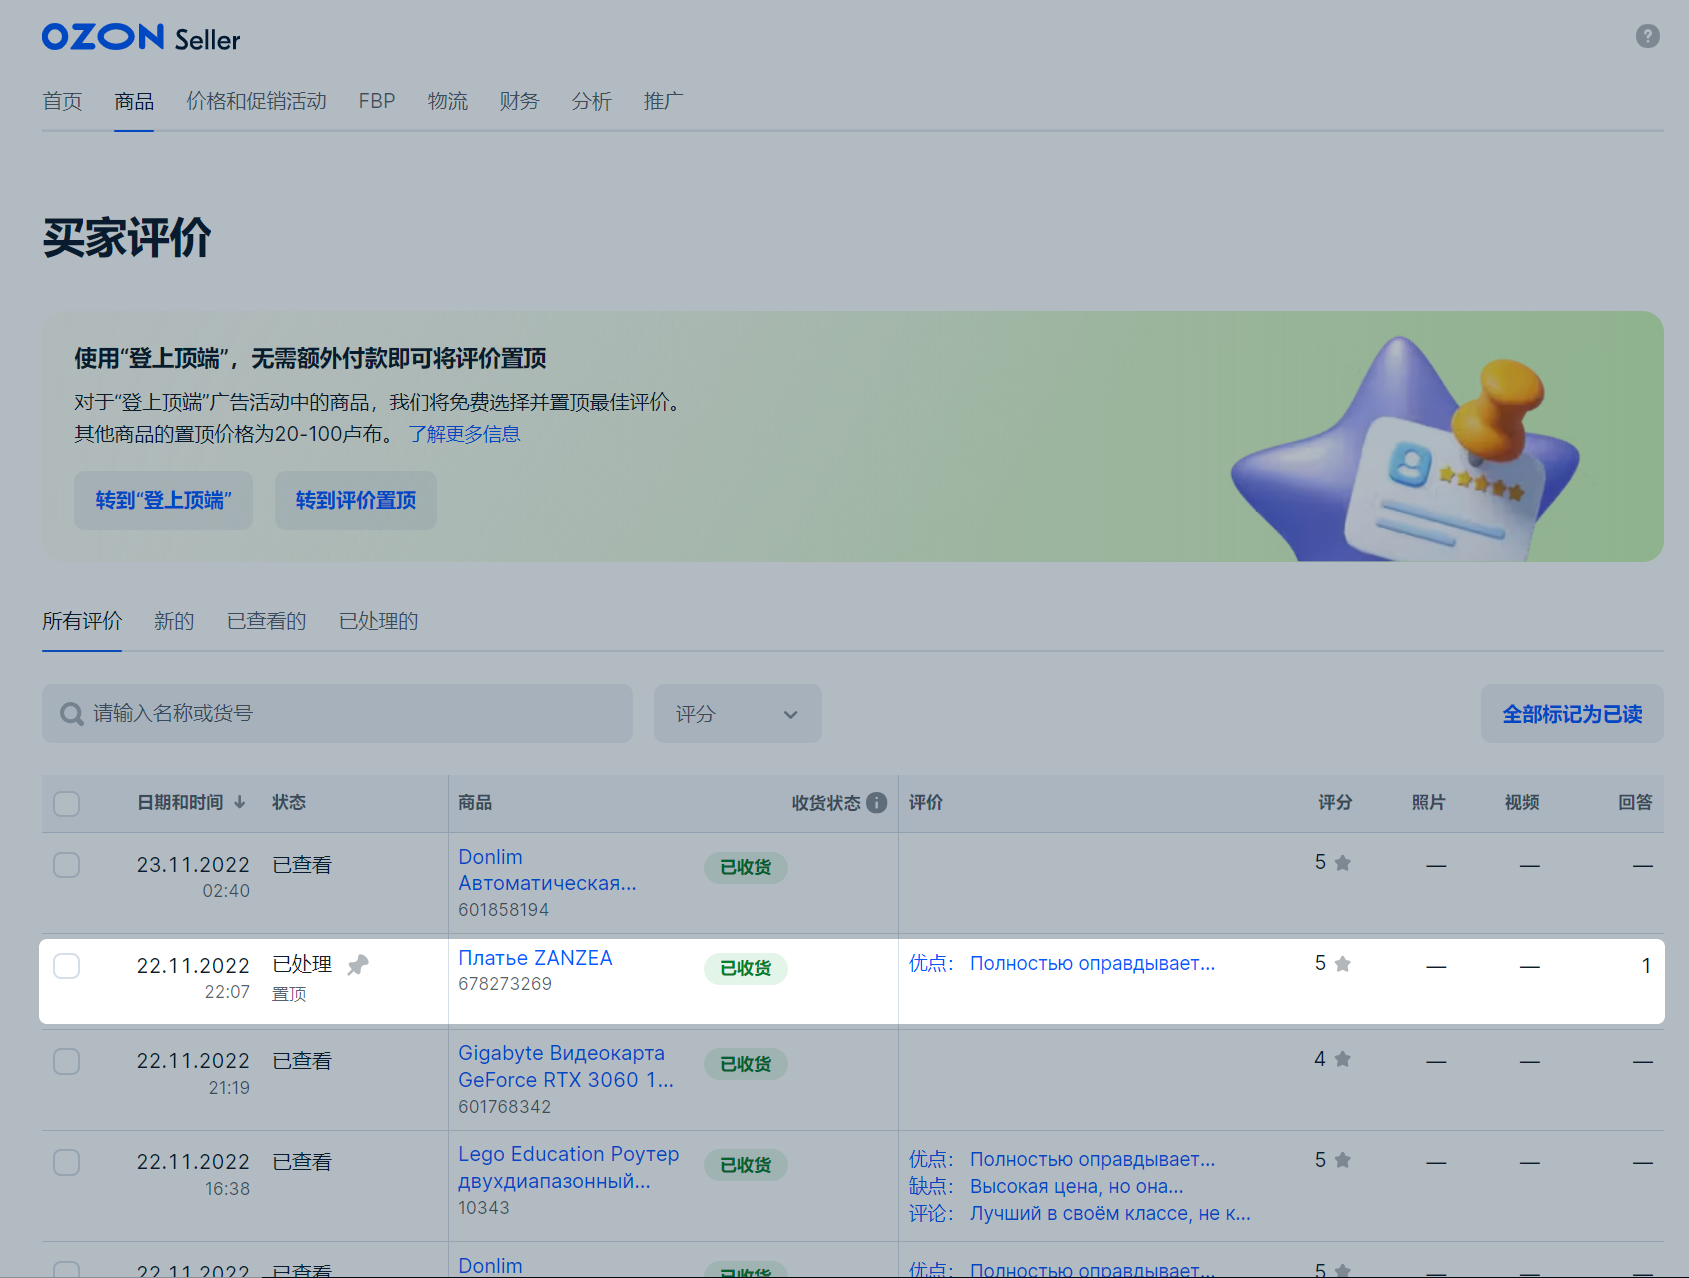Click the 已收货 badge in Donlim Автоматическая row

click(x=746, y=868)
